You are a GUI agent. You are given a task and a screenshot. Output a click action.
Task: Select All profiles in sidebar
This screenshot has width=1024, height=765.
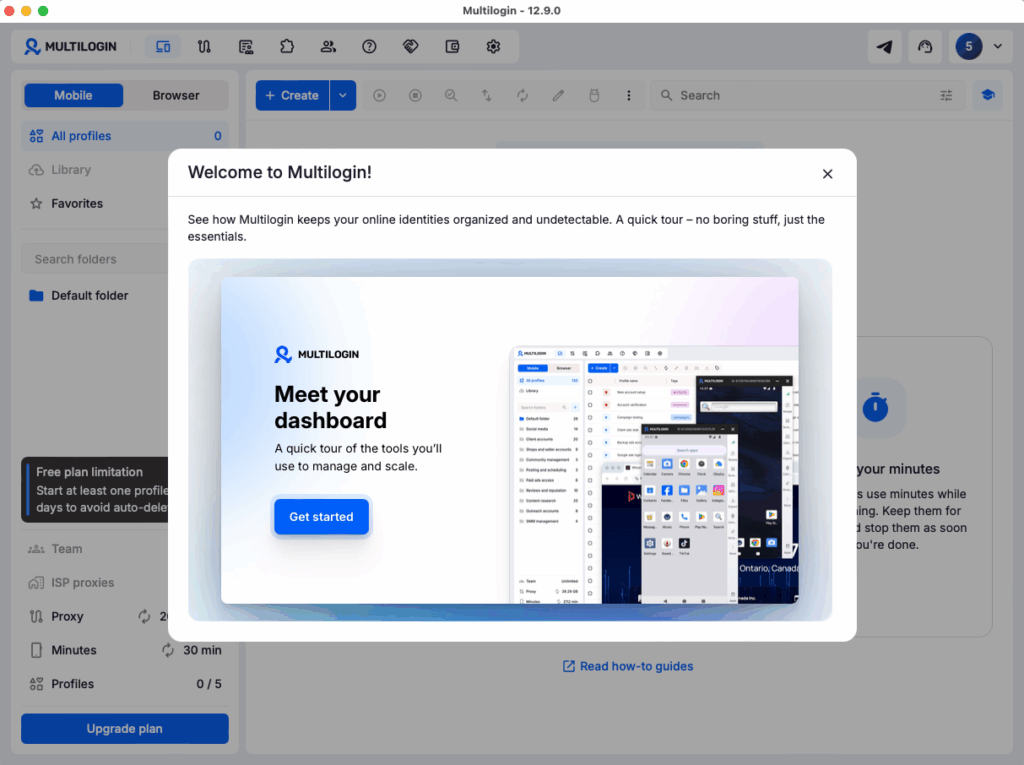pos(125,136)
